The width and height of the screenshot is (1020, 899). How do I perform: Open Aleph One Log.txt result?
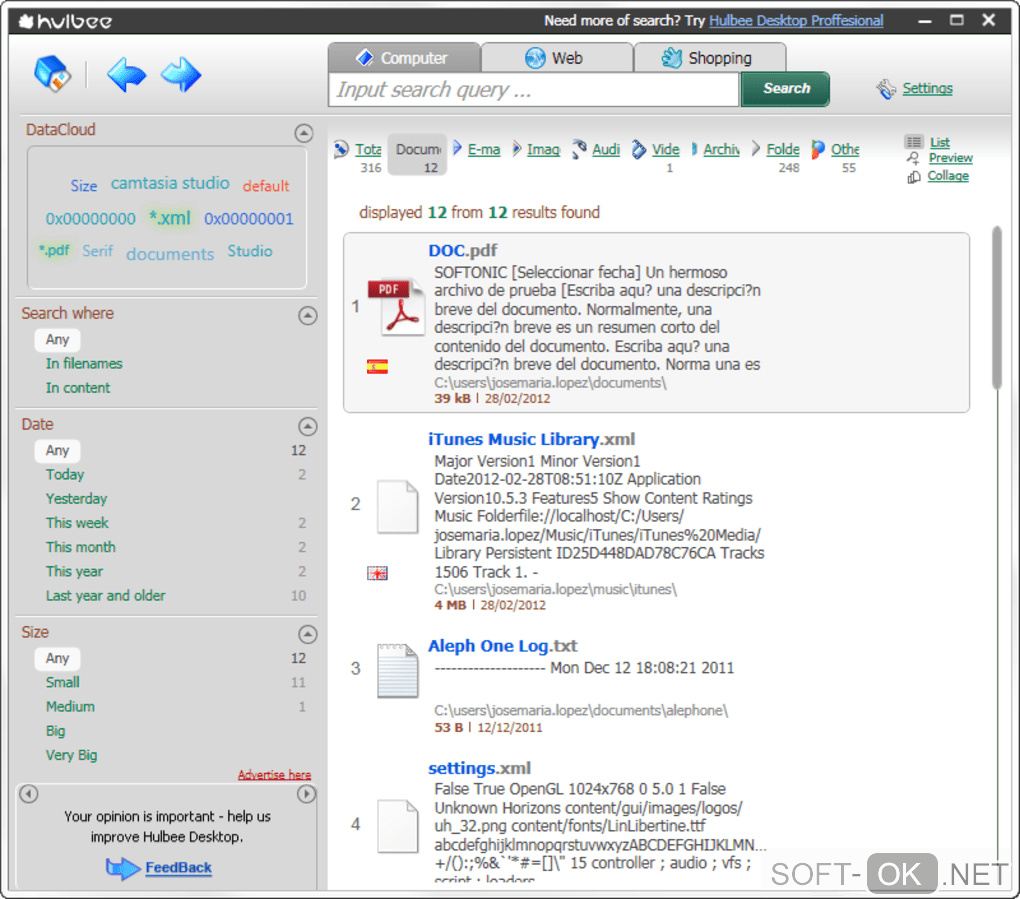pos(502,646)
